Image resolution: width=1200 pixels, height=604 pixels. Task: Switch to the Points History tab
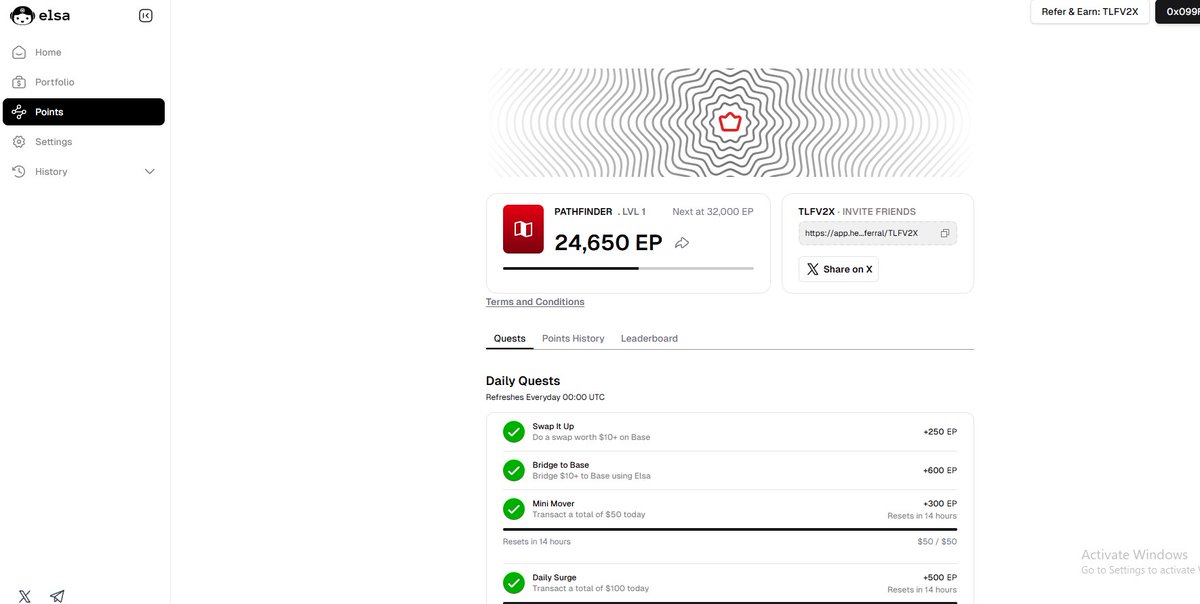coord(573,339)
